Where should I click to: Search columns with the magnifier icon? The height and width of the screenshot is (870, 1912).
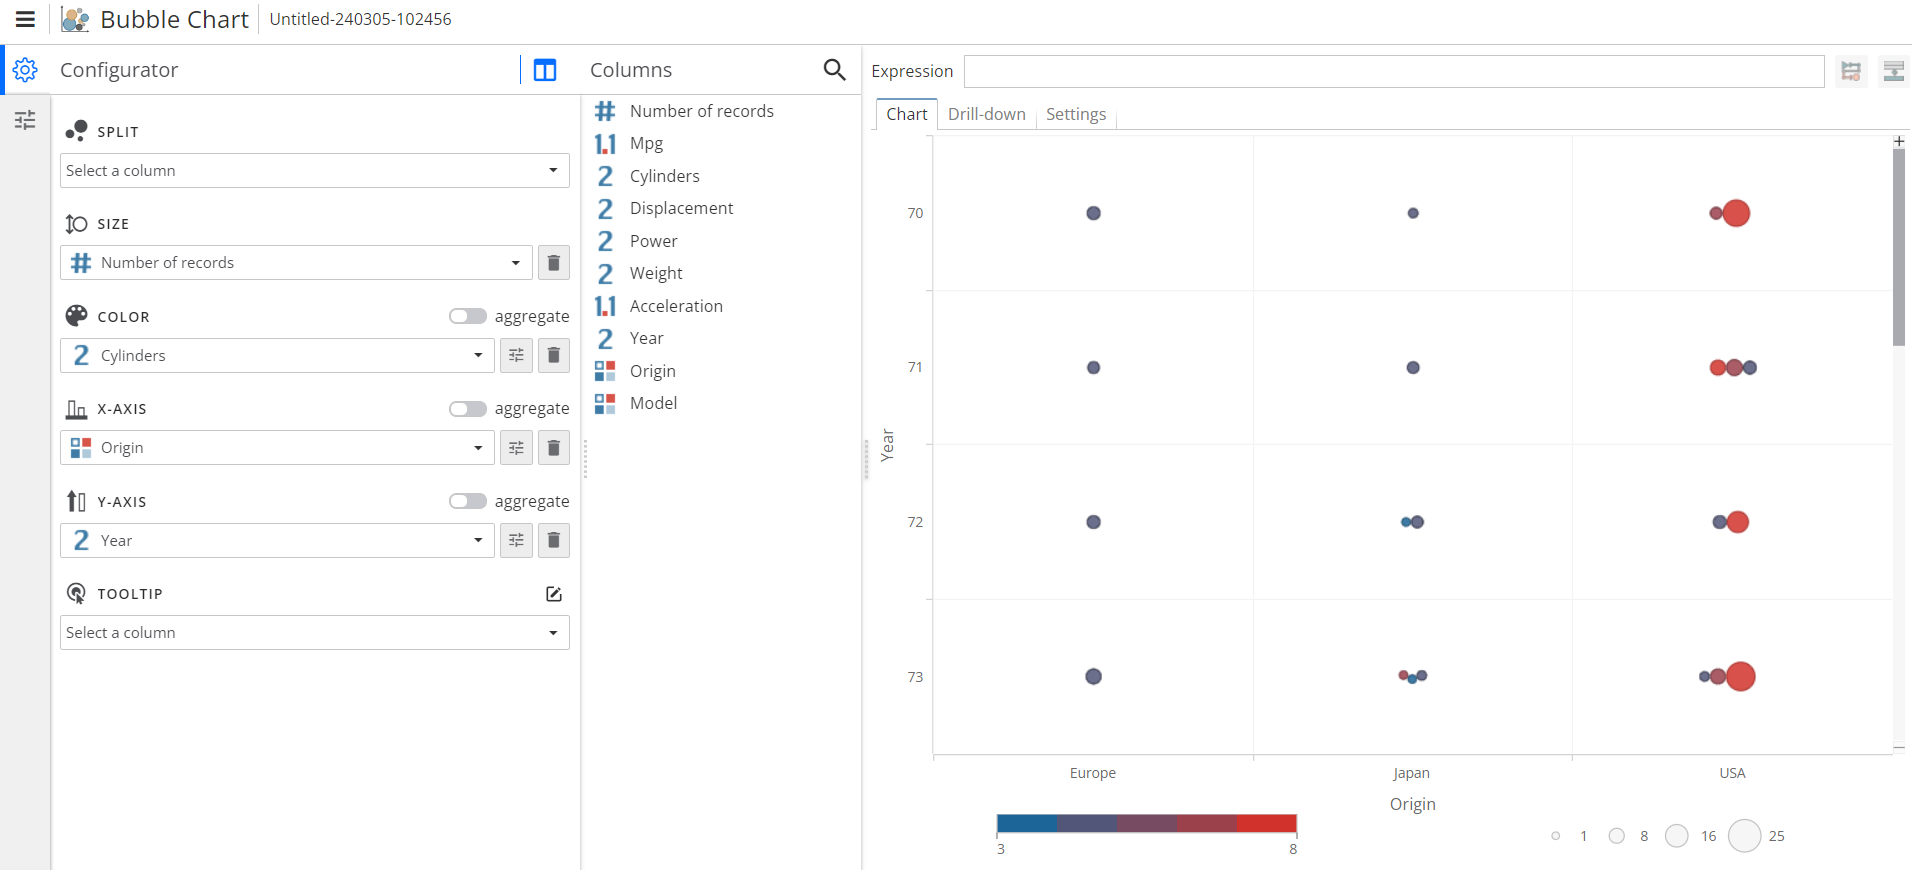(834, 70)
